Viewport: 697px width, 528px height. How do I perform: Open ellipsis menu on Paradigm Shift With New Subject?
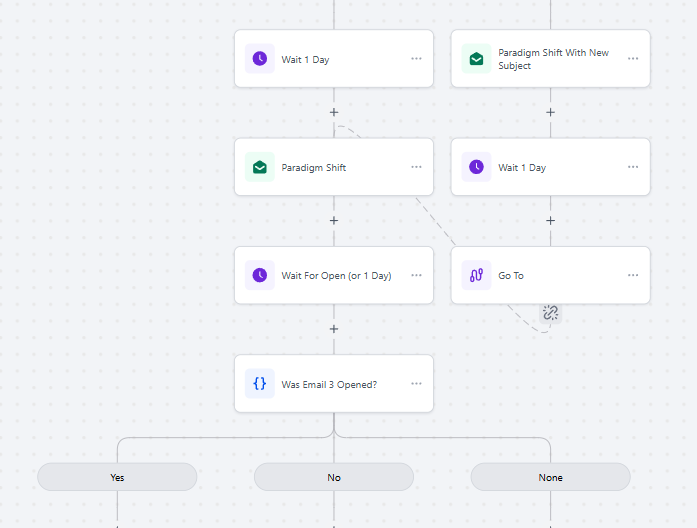tap(633, 59)
